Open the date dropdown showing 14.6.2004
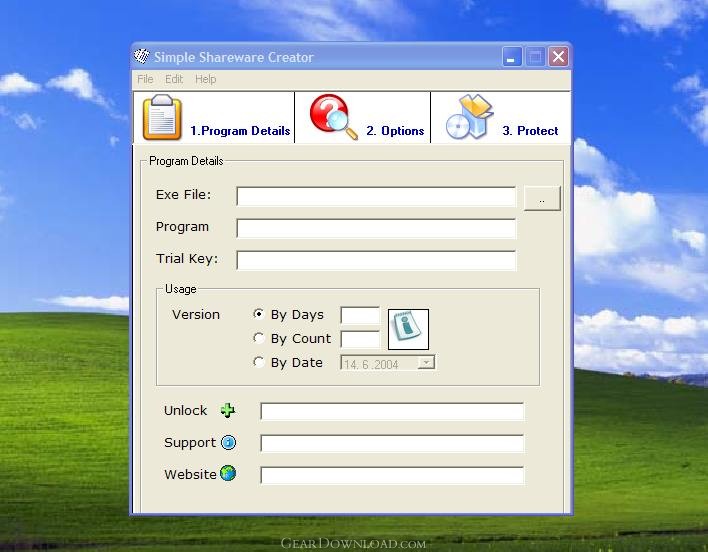The height and width of the screenshot is (552, 708). tap(426, 362)
